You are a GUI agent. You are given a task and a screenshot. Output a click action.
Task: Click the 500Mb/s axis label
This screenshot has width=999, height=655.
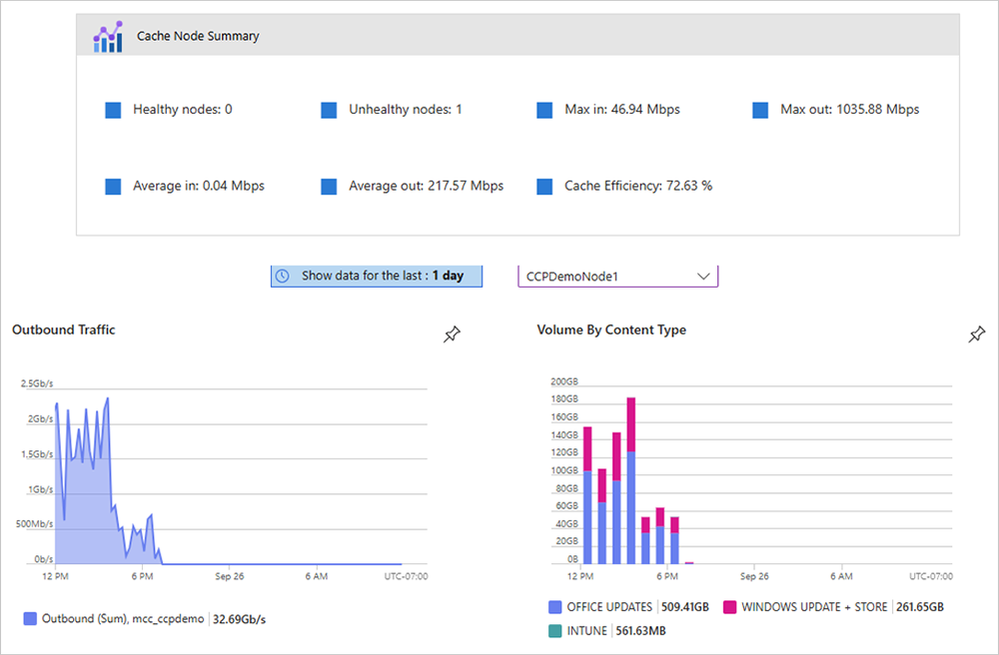(34, 524)
